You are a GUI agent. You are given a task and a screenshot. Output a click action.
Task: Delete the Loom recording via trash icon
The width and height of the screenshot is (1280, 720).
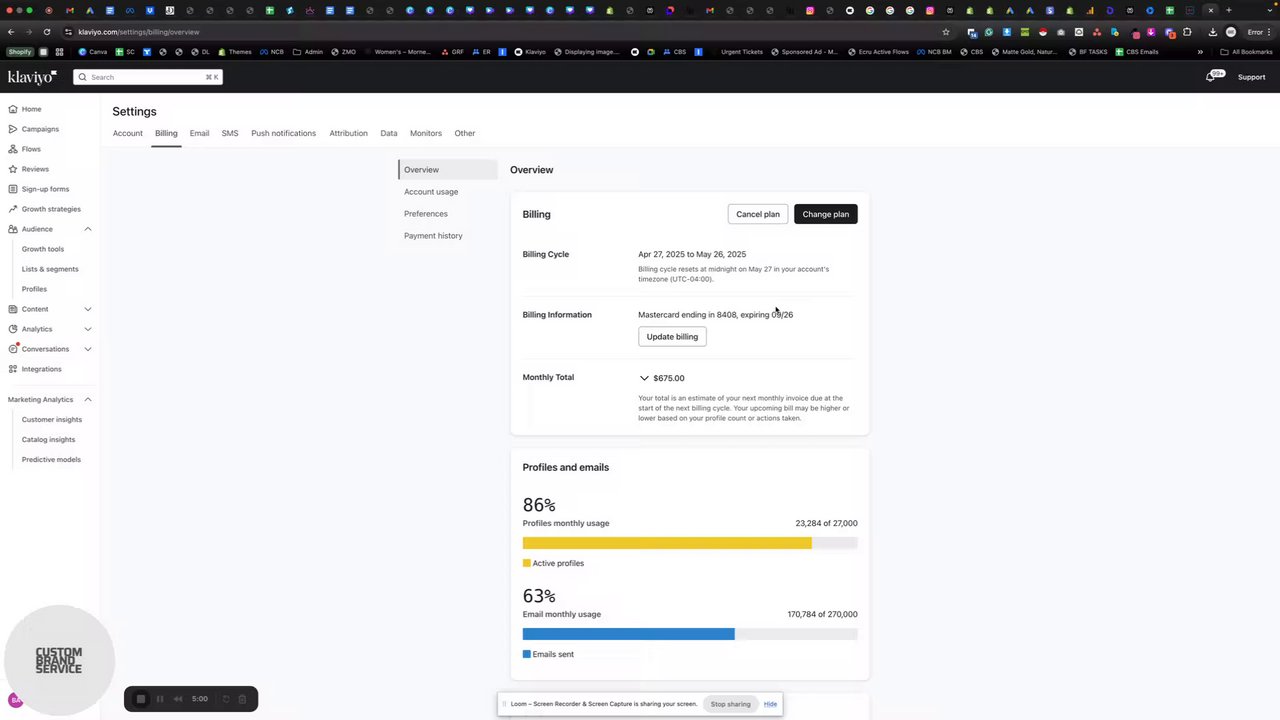[x=242, y=699]
